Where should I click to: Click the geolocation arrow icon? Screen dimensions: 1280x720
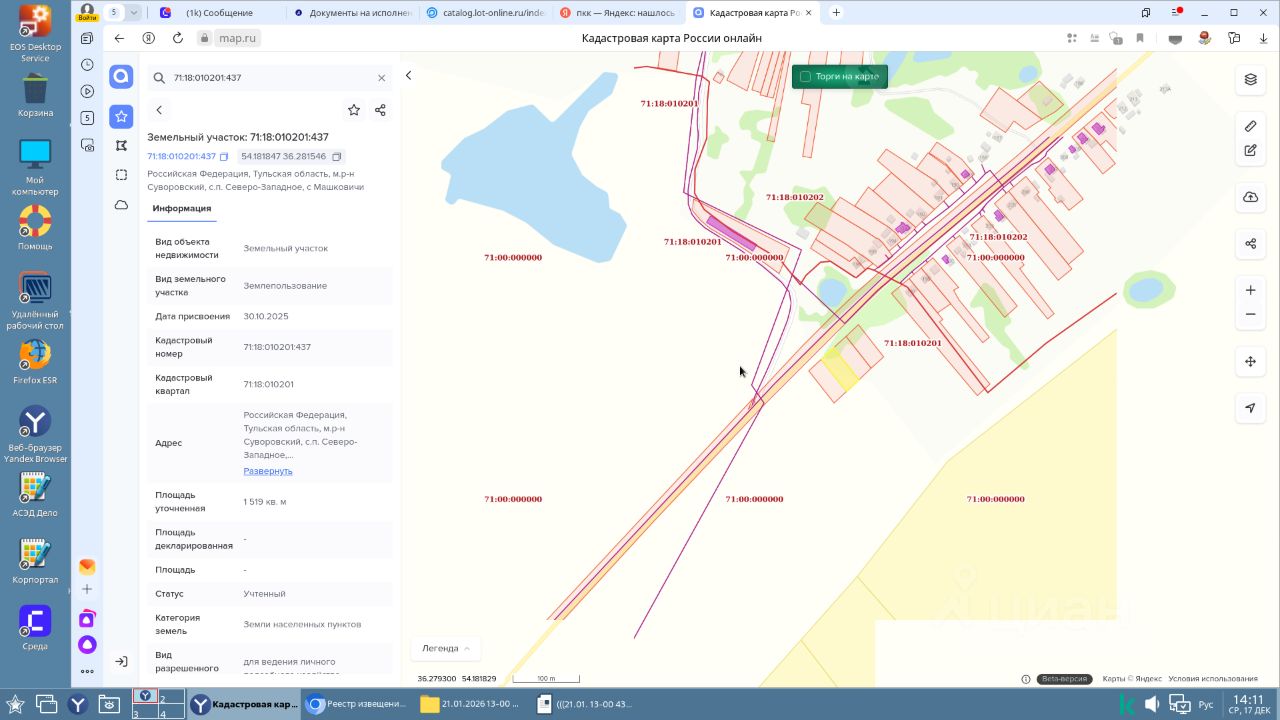[1250, 408]
